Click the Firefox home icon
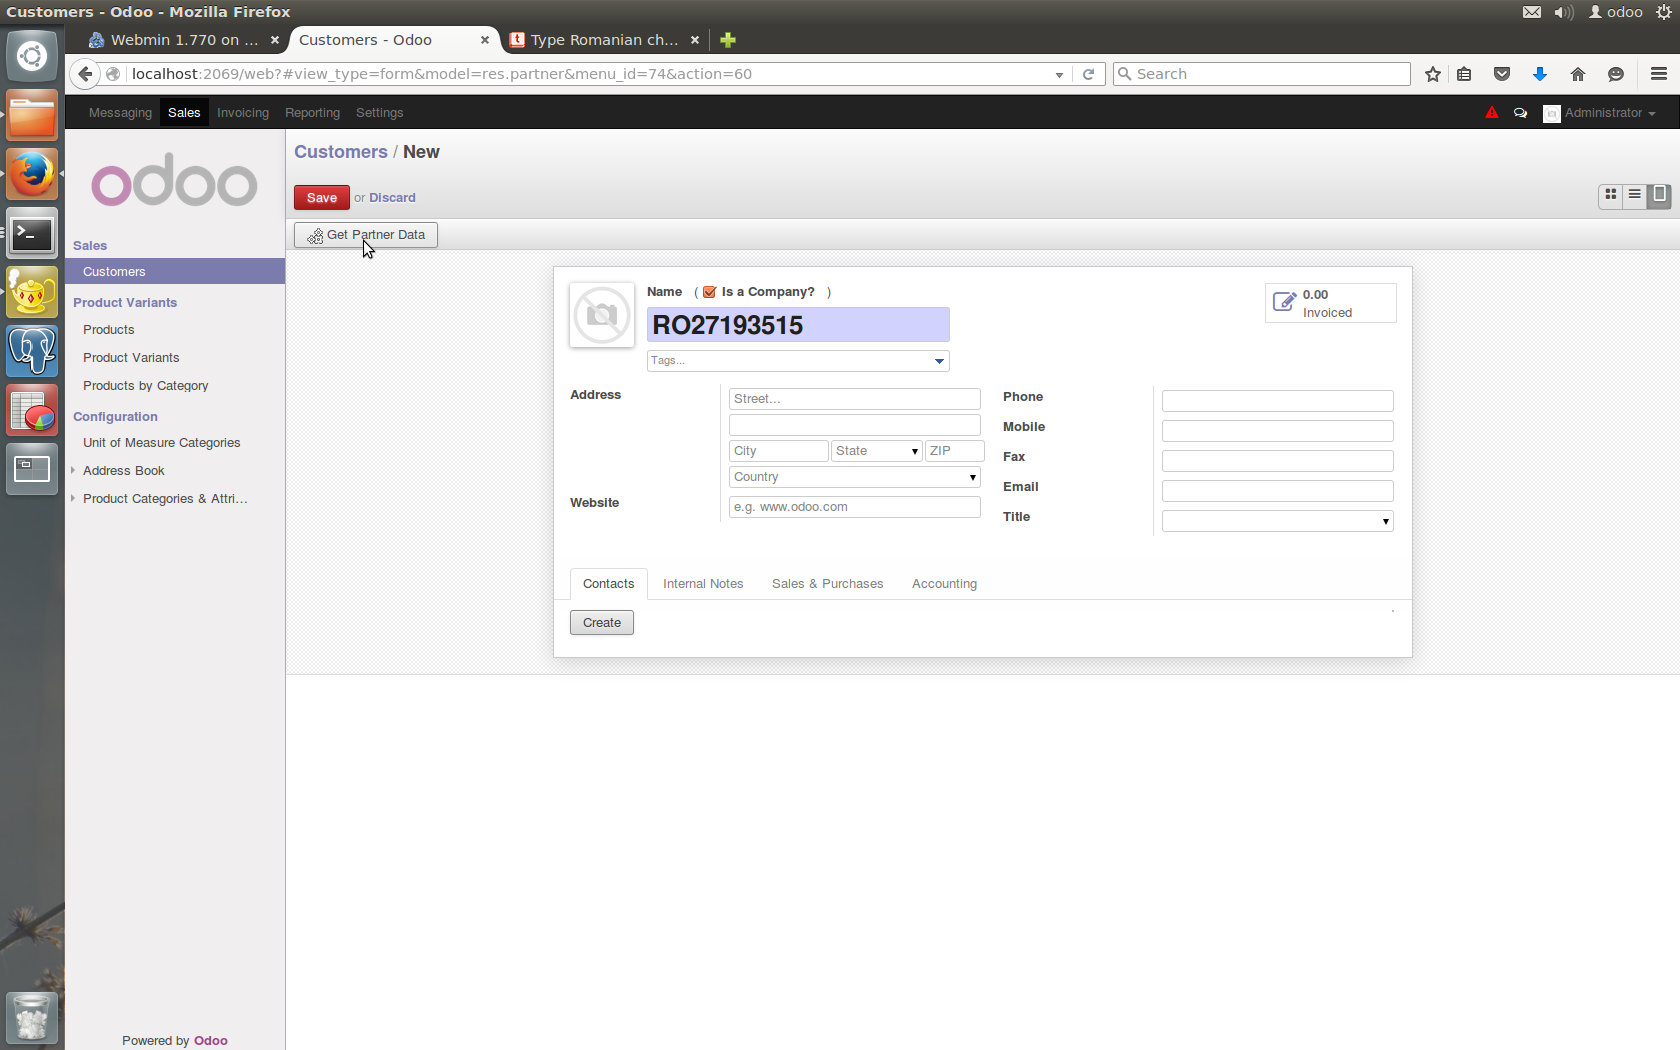Image resolution: width=1680 pixels, height=1050 pixels. click(1577, 74)
